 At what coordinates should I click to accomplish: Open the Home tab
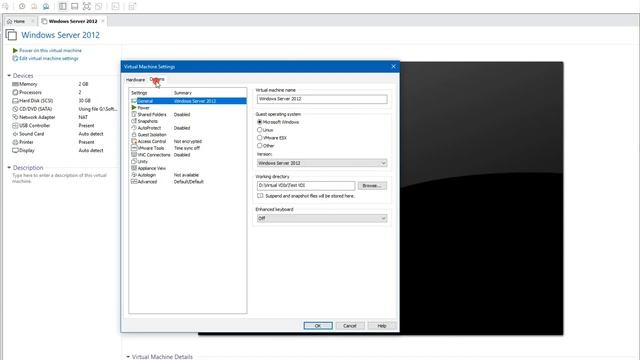pos(19,21)
